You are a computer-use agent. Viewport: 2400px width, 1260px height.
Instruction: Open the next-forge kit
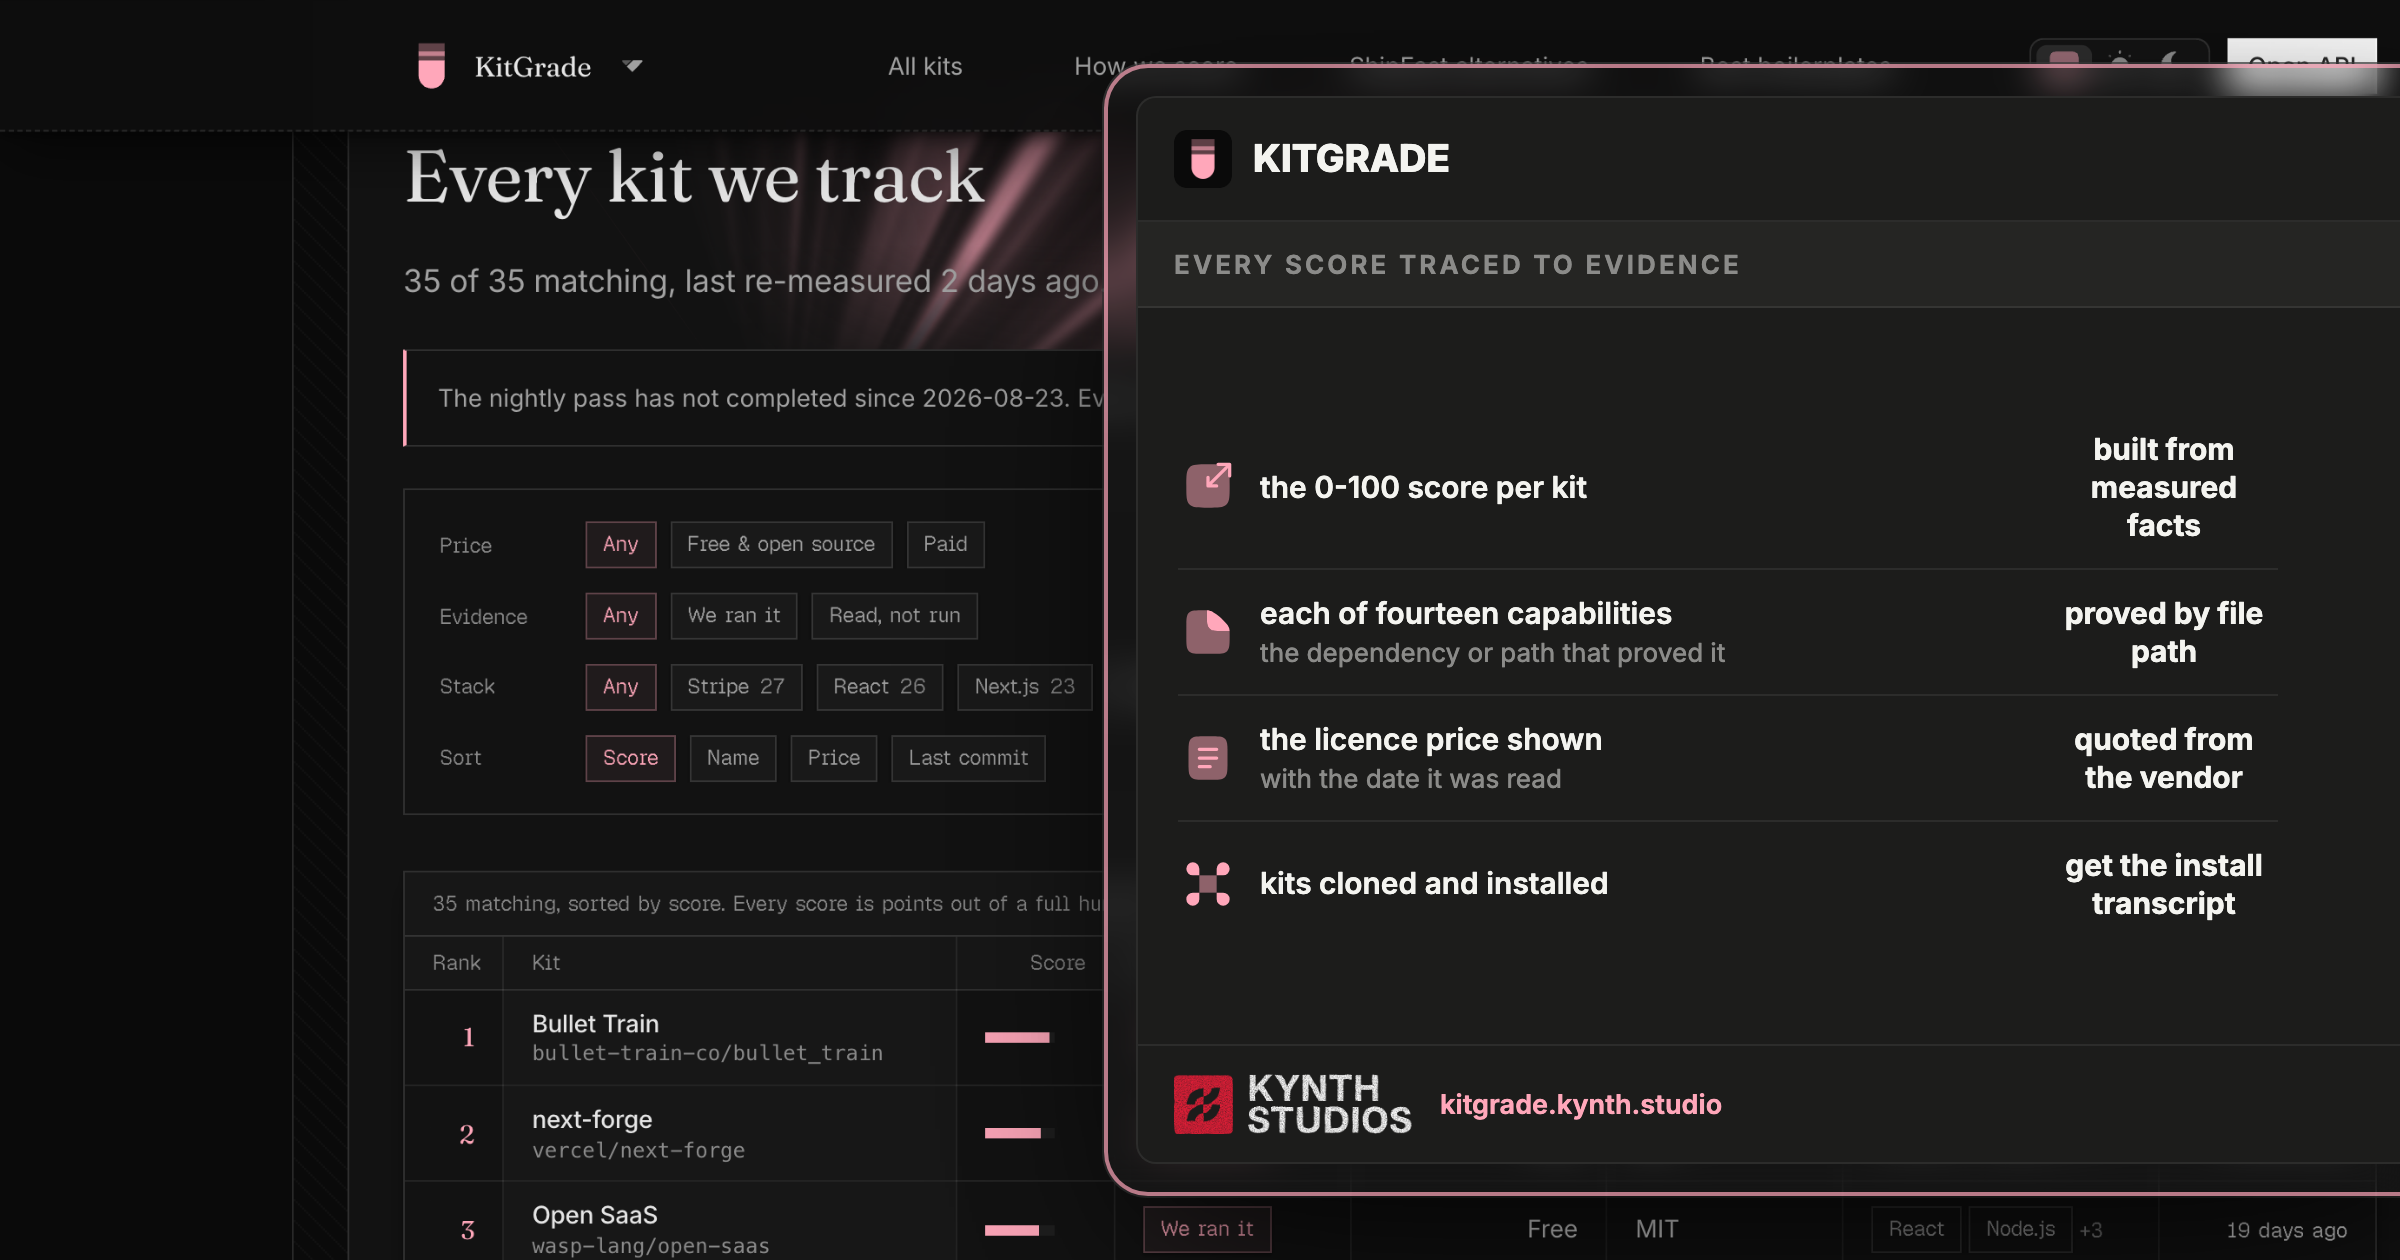click(592, 1120)
